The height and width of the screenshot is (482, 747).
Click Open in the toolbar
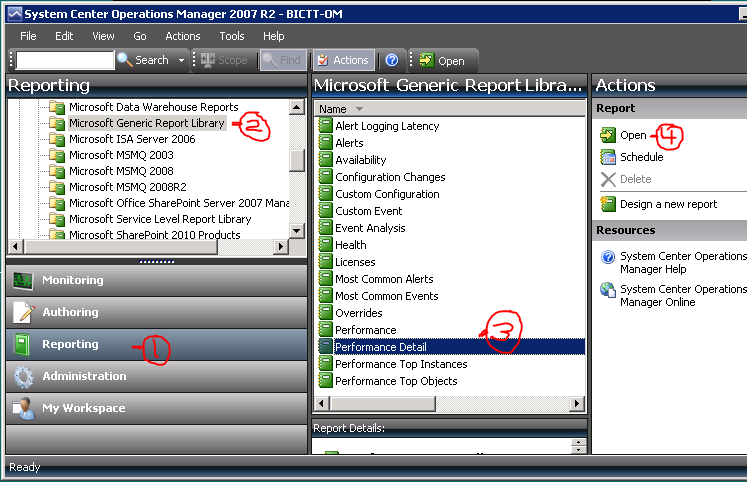442,60
